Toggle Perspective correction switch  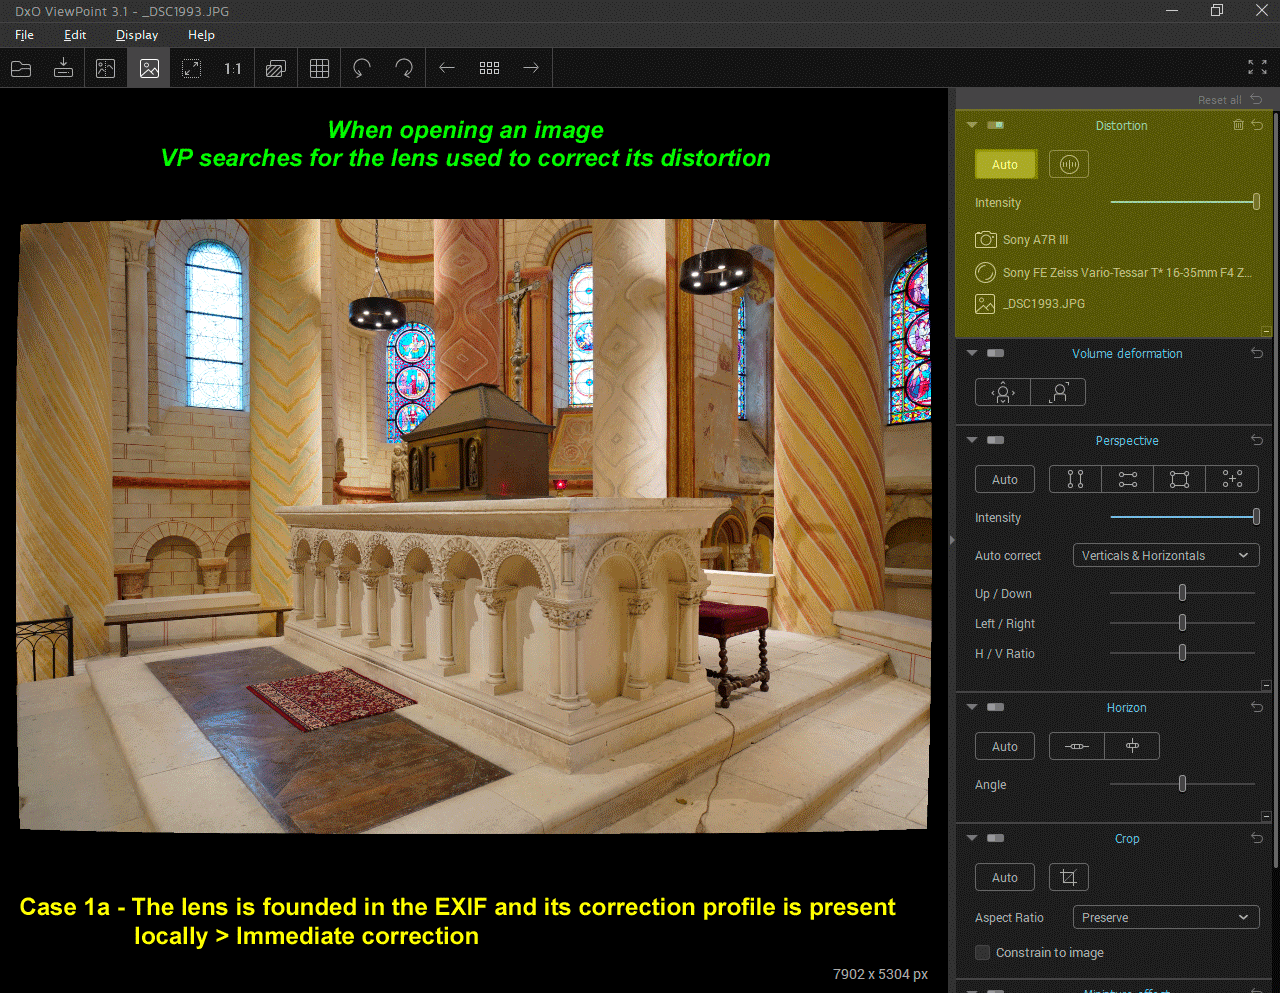[995, 440]
